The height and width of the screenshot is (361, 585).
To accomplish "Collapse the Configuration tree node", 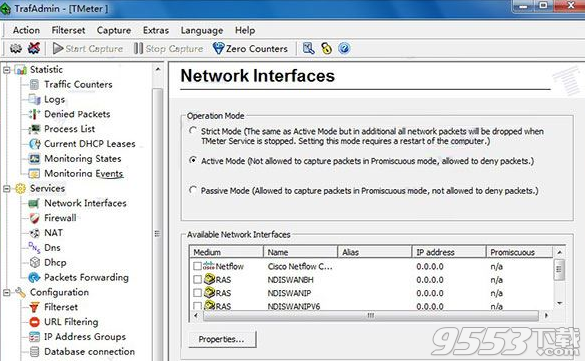I will tap(7, 293).
